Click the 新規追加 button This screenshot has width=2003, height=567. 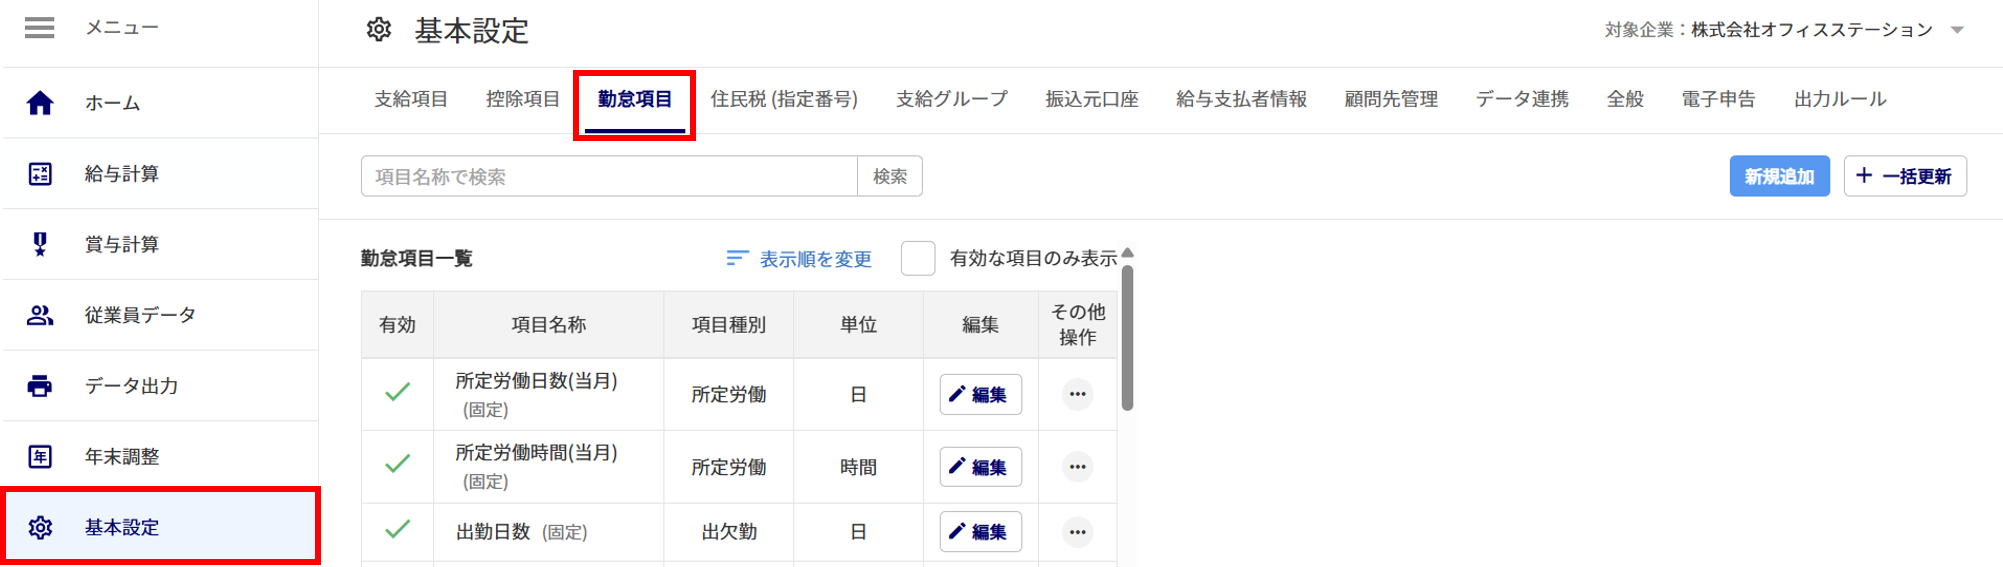point(1779,176)
